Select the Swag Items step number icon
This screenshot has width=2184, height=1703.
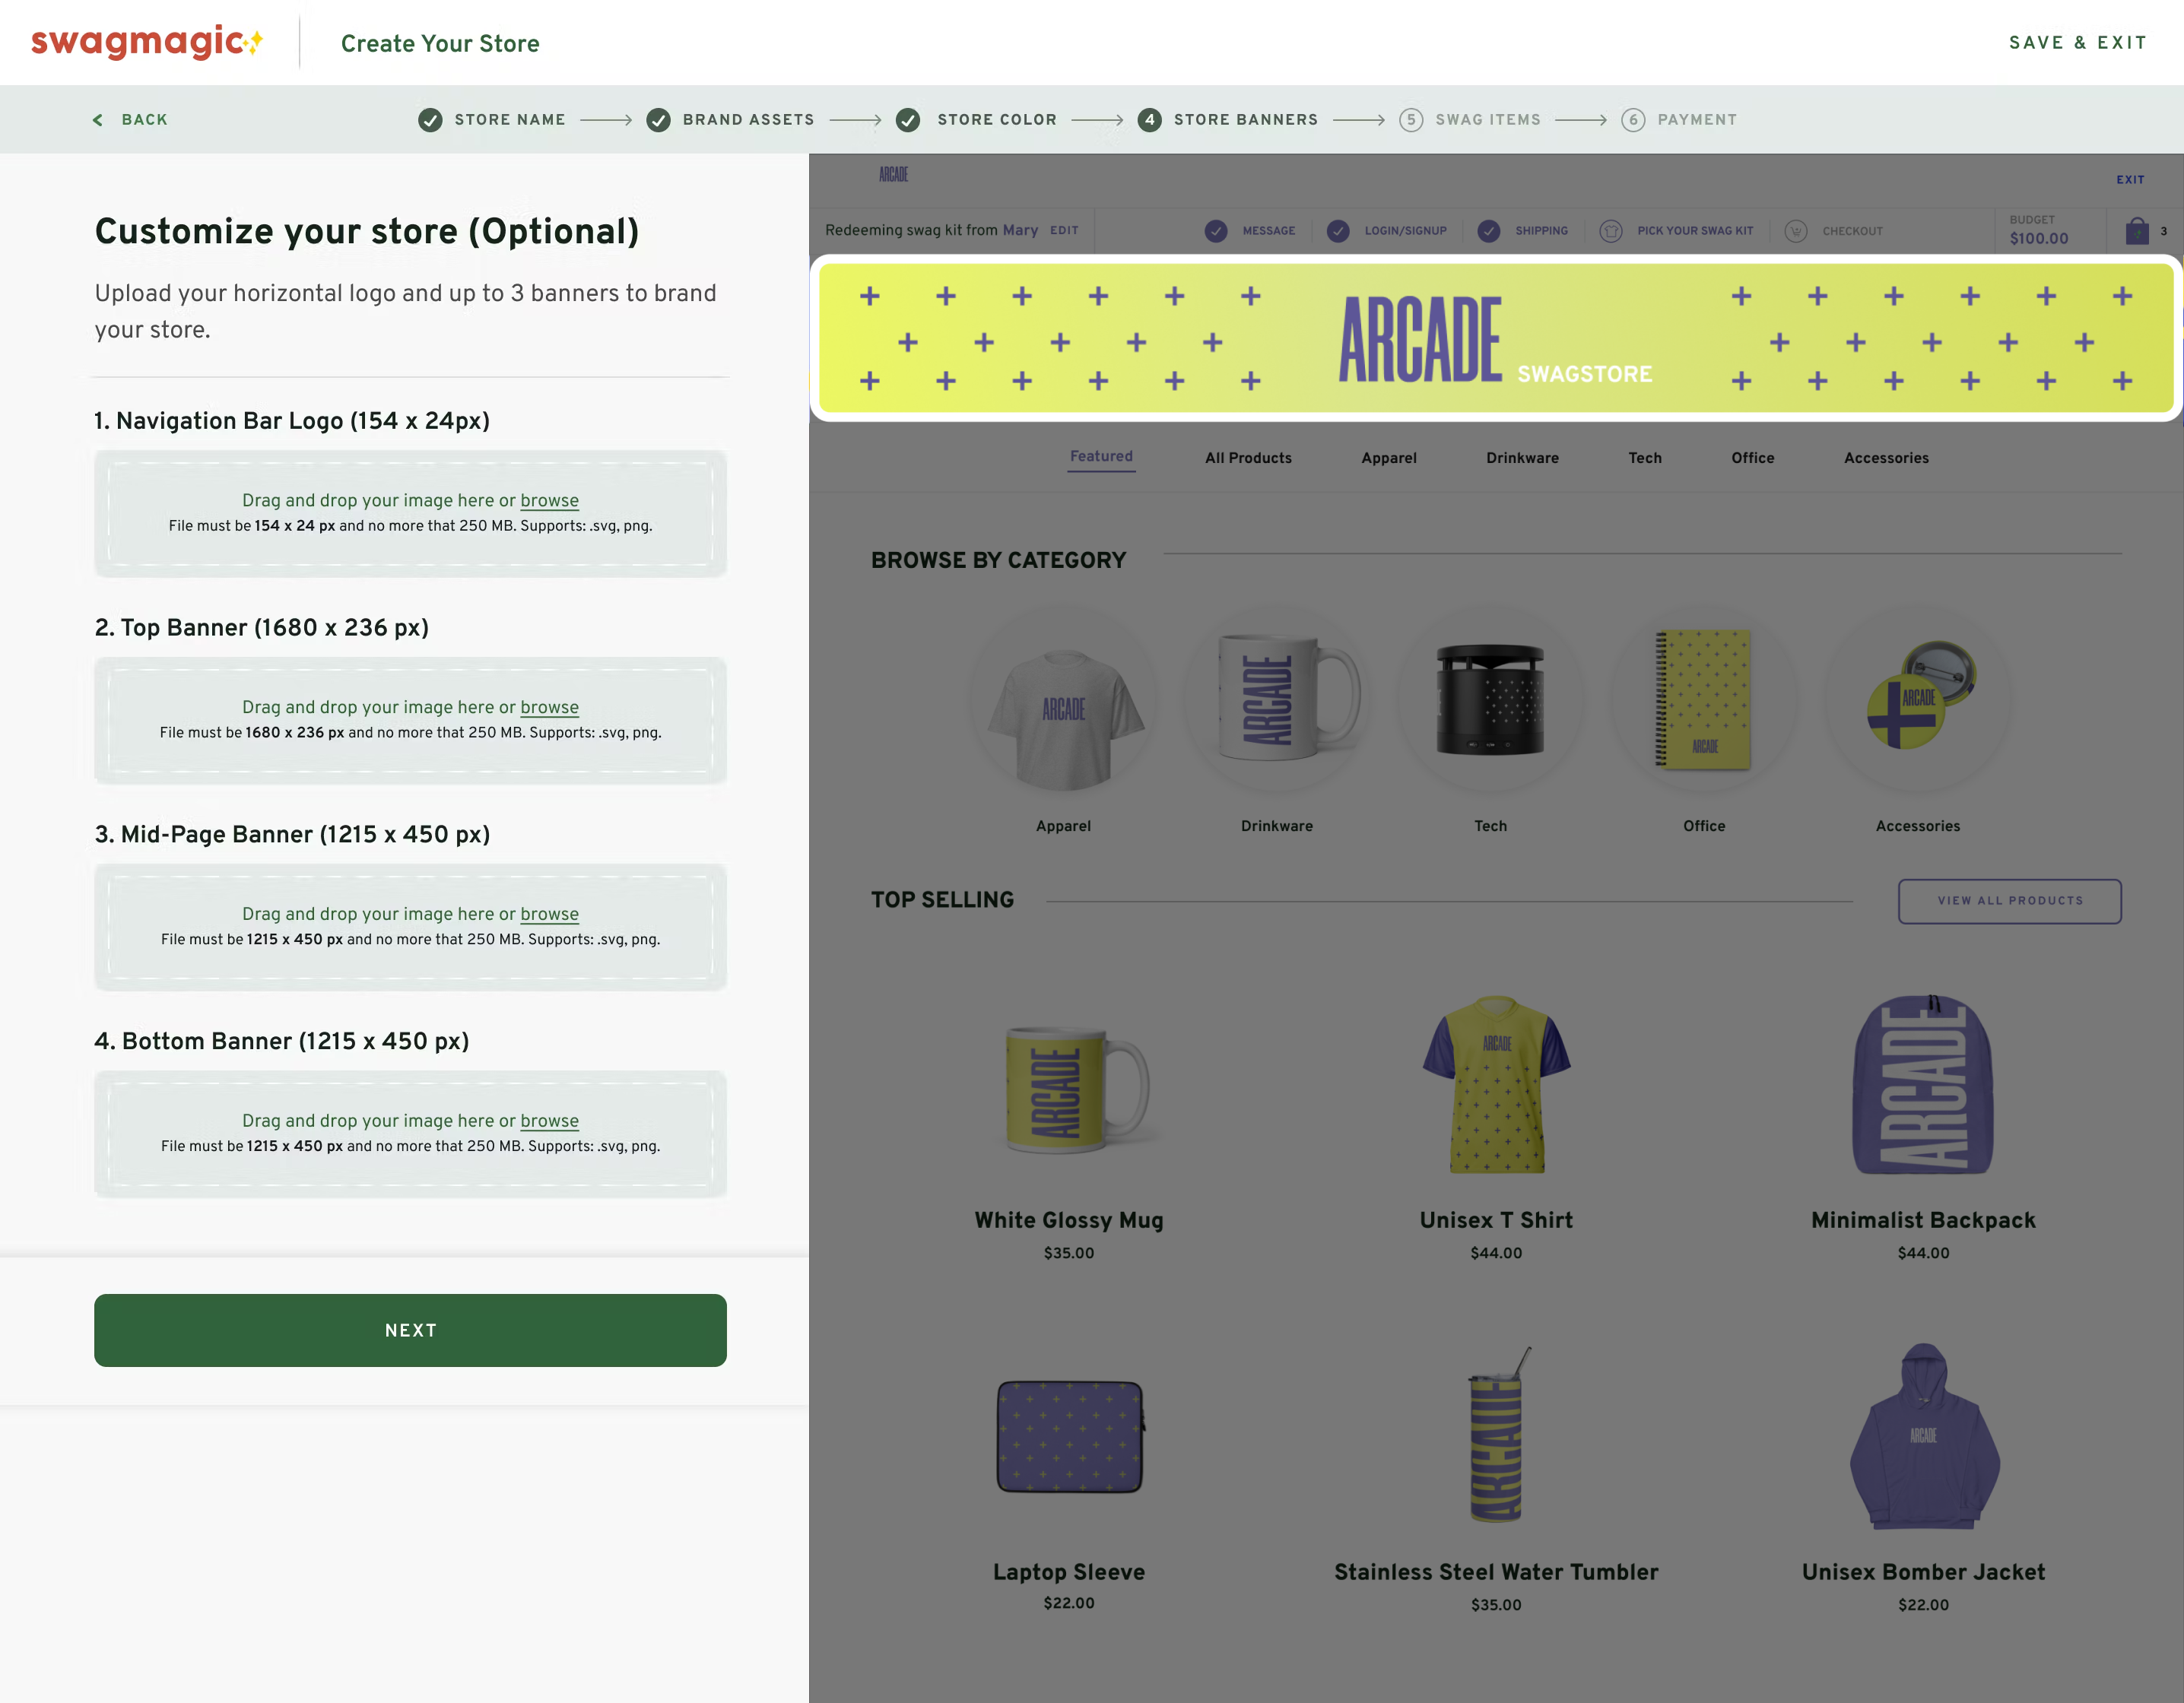1411,120
